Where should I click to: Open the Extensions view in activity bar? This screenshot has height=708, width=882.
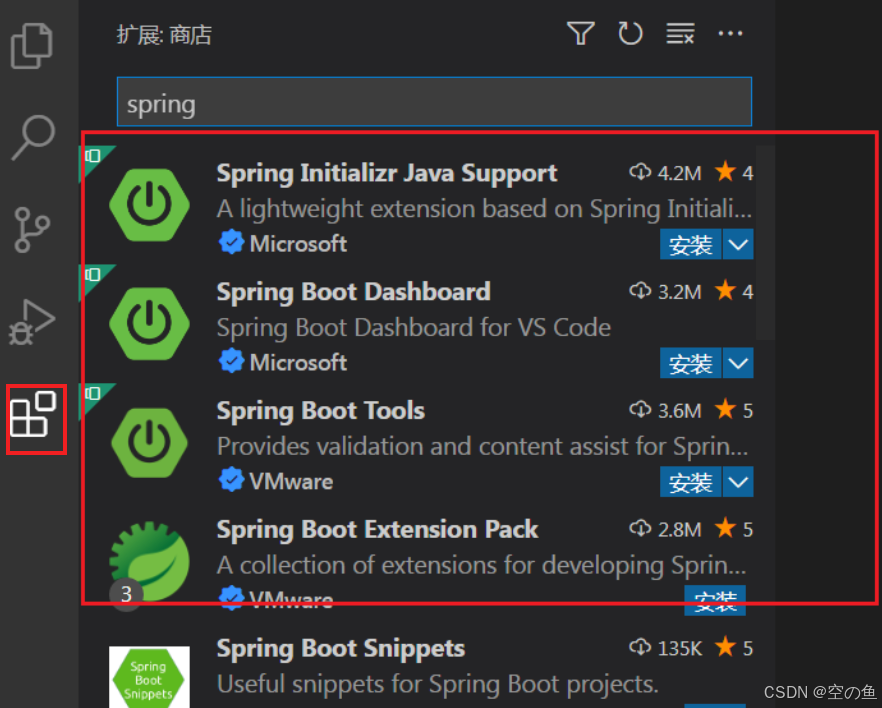point(33,414)
